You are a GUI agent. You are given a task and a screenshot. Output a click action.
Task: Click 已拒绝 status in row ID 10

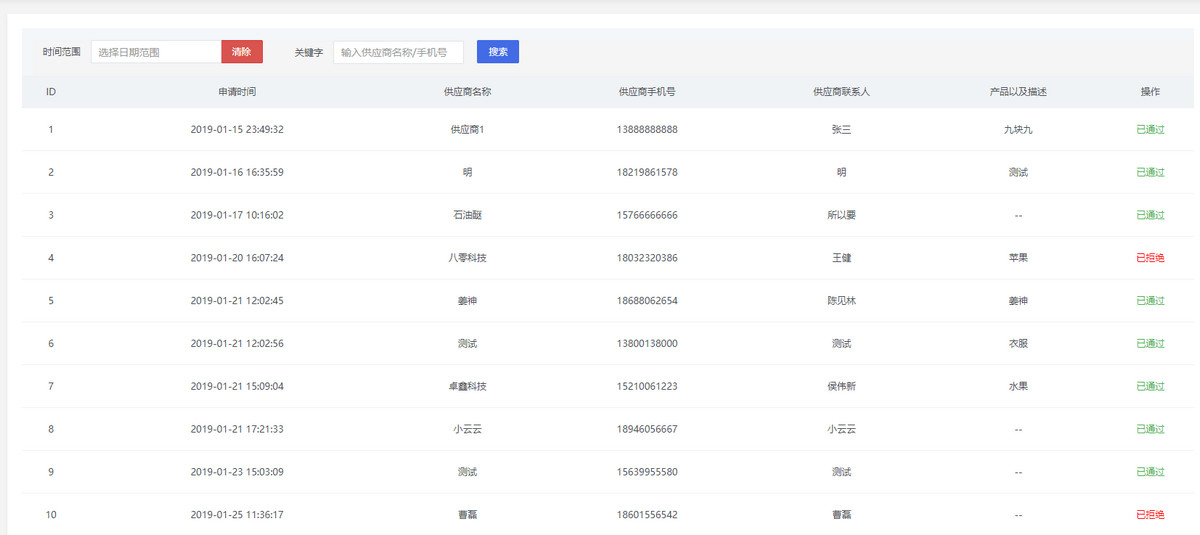click(x=1150, y=516)
